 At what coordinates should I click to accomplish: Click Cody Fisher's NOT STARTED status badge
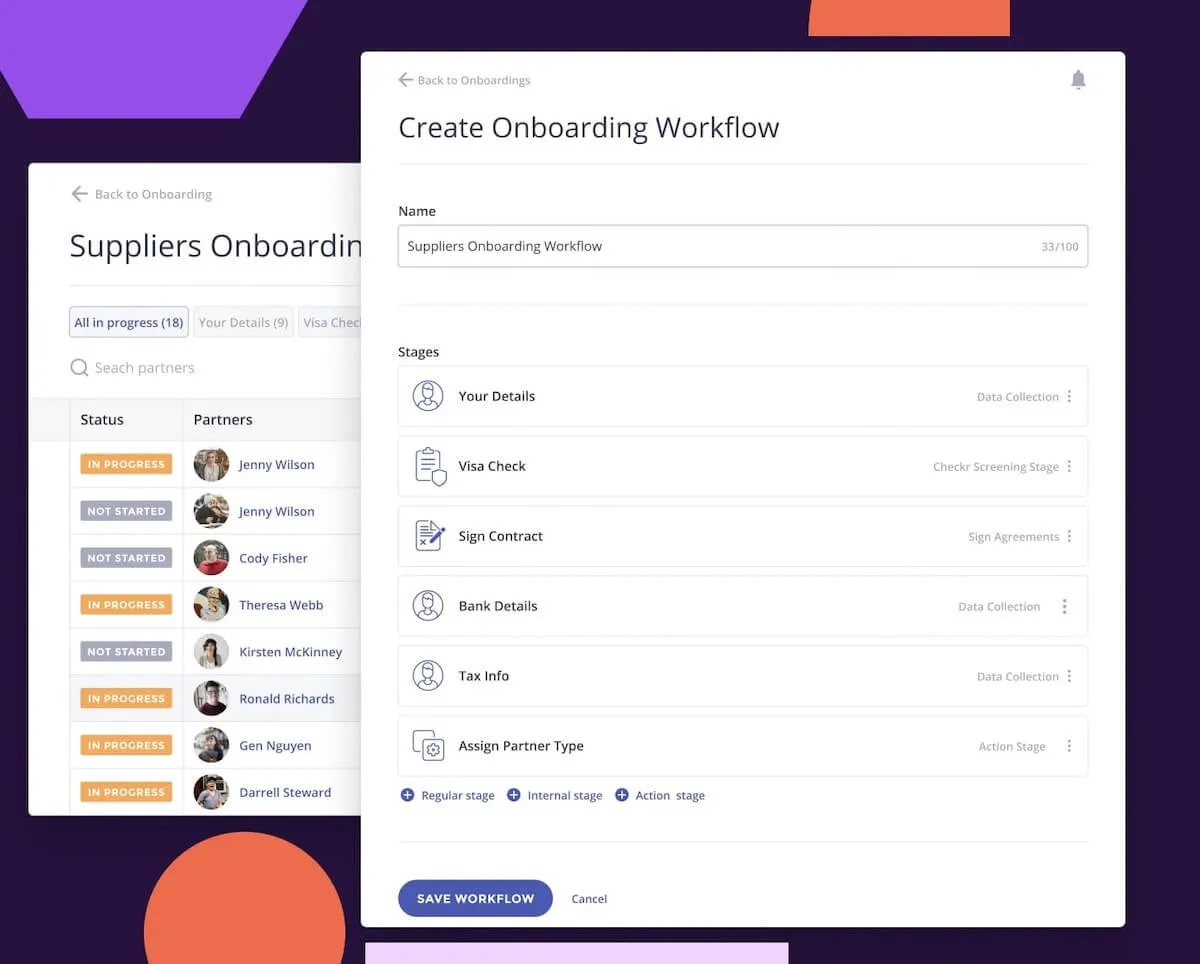126,558
